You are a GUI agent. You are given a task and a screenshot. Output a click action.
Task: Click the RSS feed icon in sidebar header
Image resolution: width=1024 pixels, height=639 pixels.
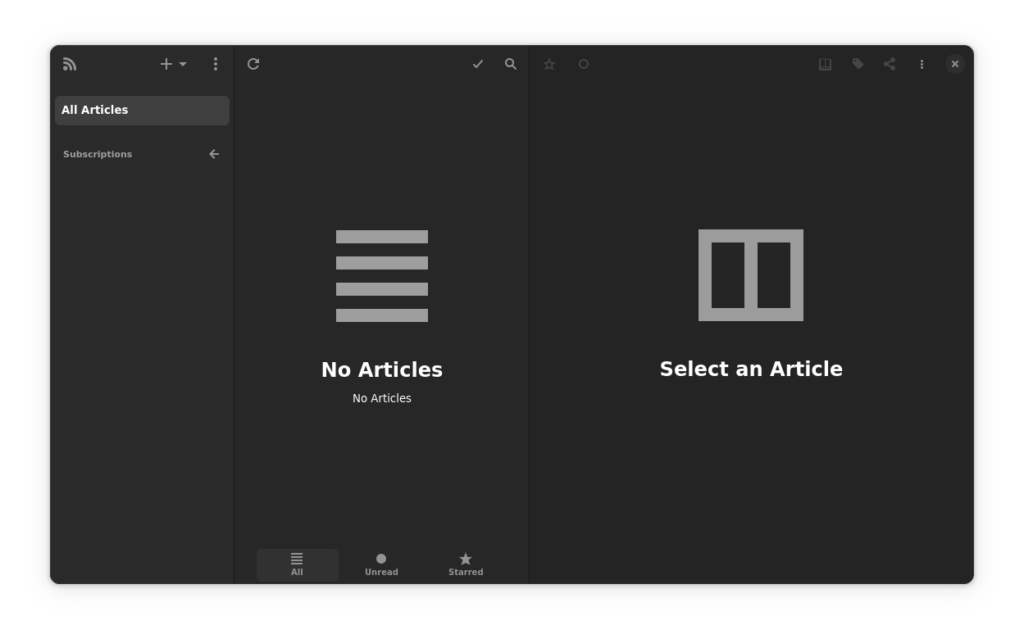point(69,64)
